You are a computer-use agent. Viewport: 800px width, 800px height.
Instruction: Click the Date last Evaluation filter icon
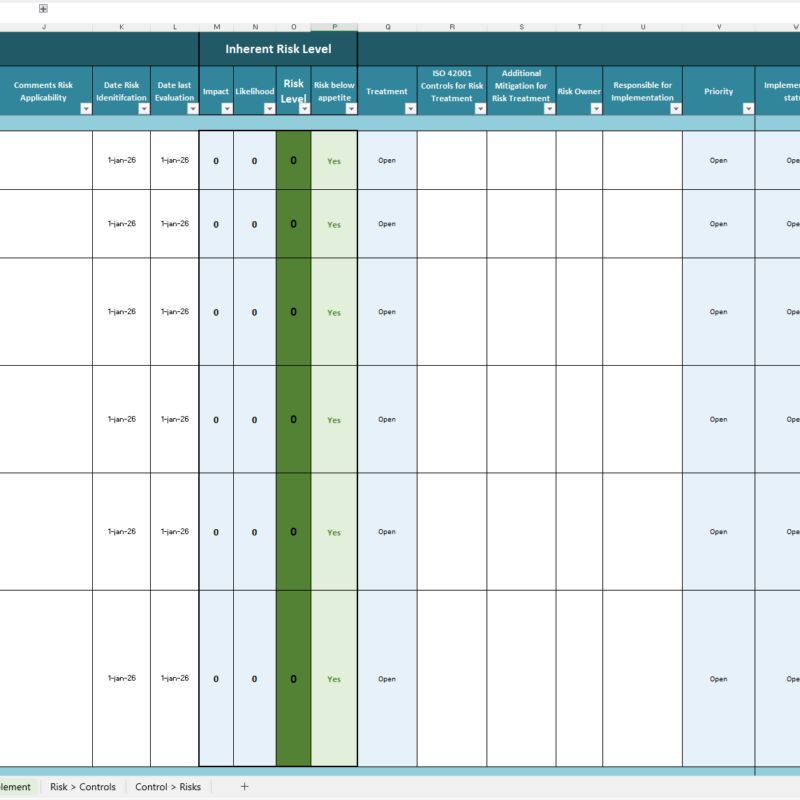(193, 110)
